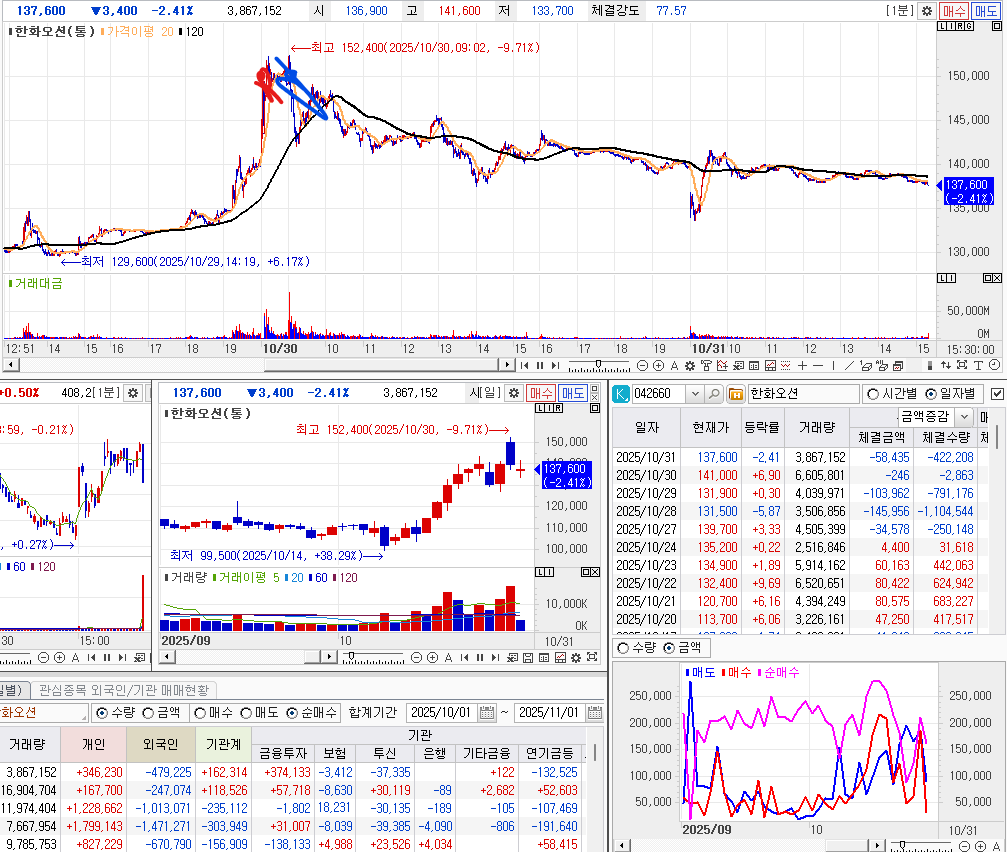This screenshot has height=852, width=1007.
Task: Zoom in the daily chart with plus circle icon
Action: click(432, 657)
